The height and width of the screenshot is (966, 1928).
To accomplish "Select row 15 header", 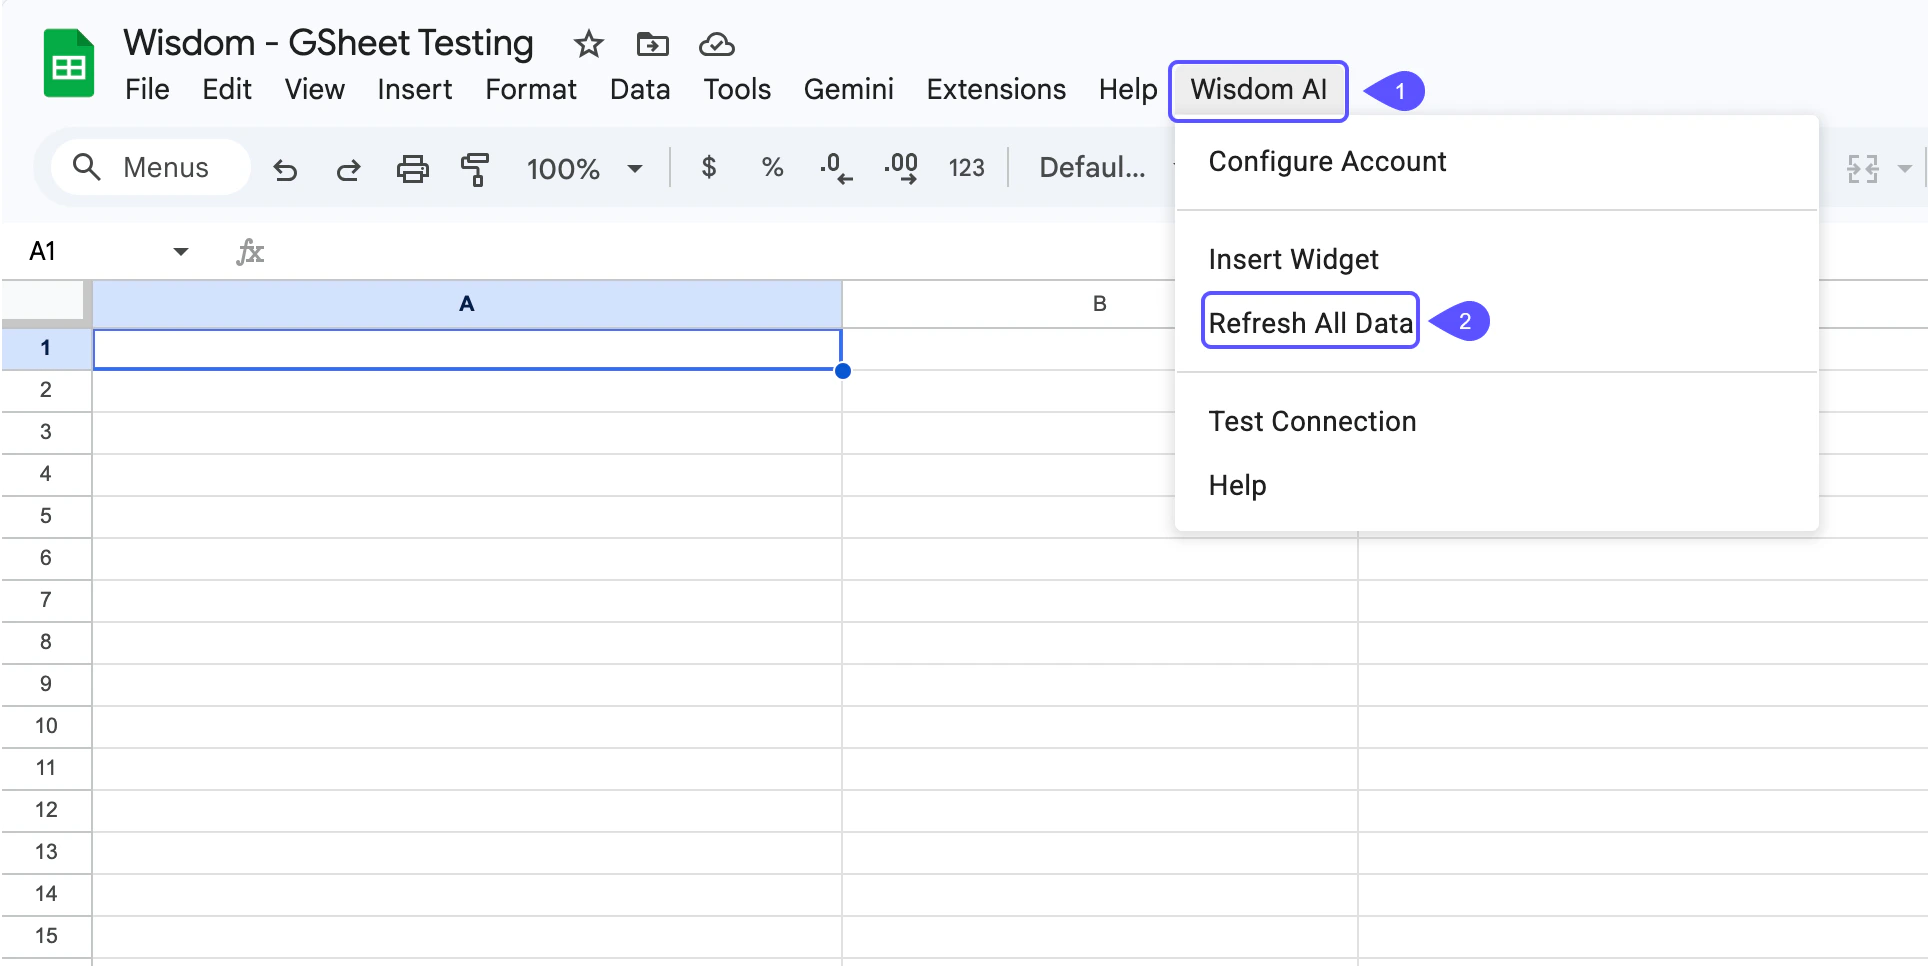I will click(46, 936).
